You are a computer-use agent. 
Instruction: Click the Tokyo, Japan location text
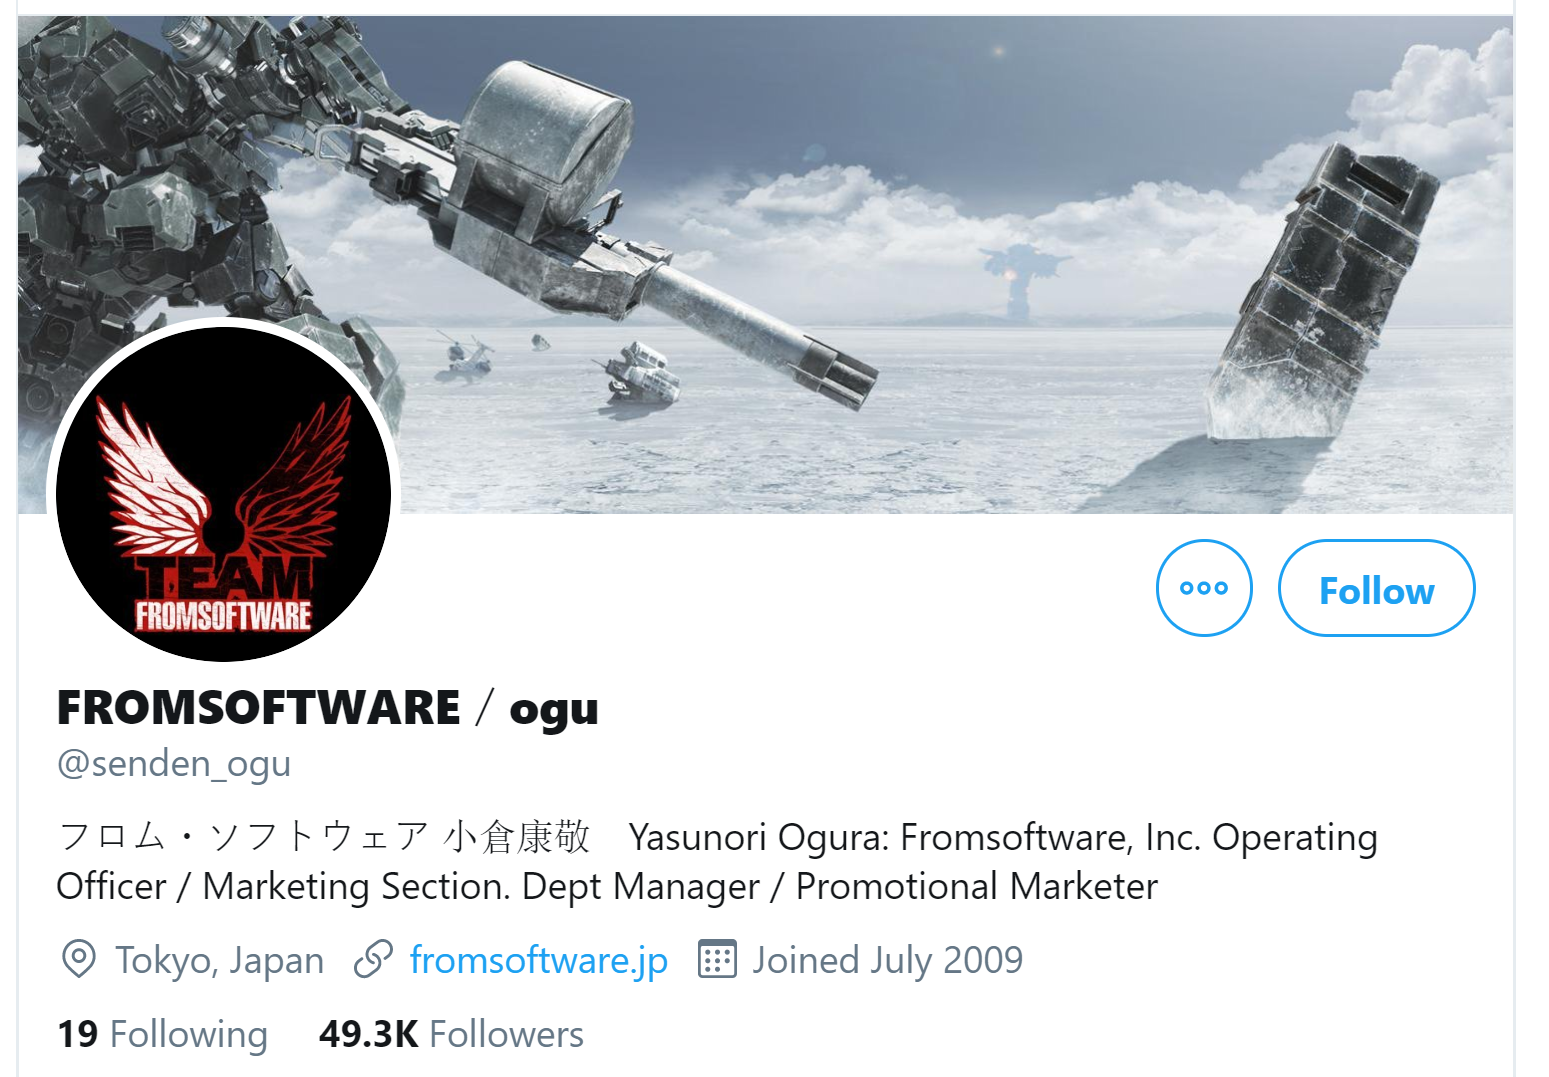pos(220,960)
